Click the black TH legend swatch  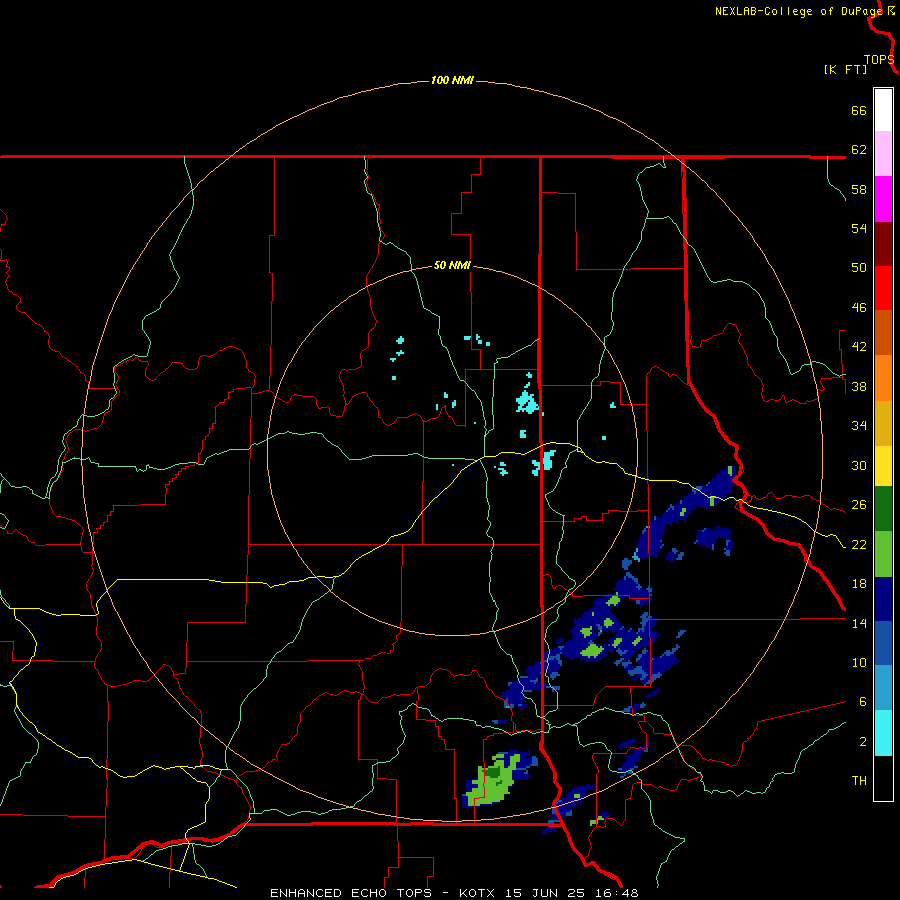point(883,778)
